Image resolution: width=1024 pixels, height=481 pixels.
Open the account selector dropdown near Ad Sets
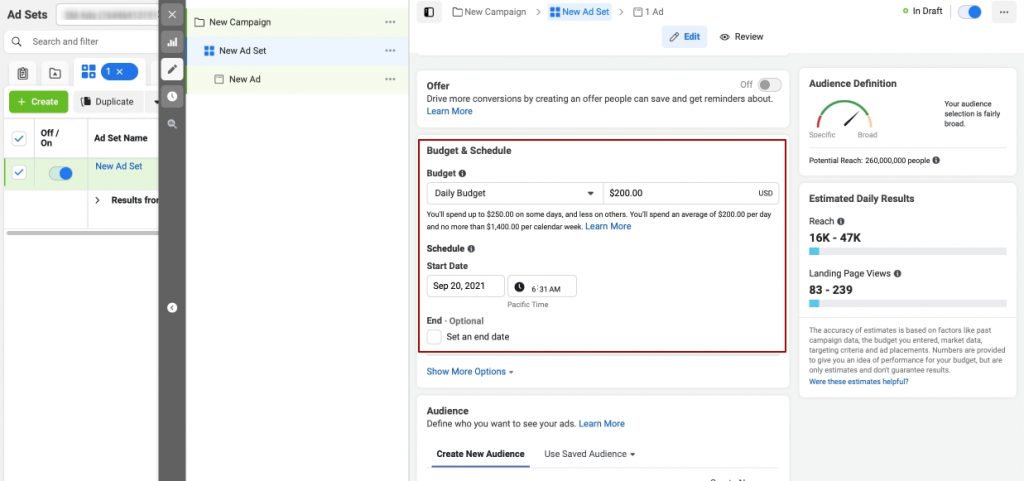108,14
